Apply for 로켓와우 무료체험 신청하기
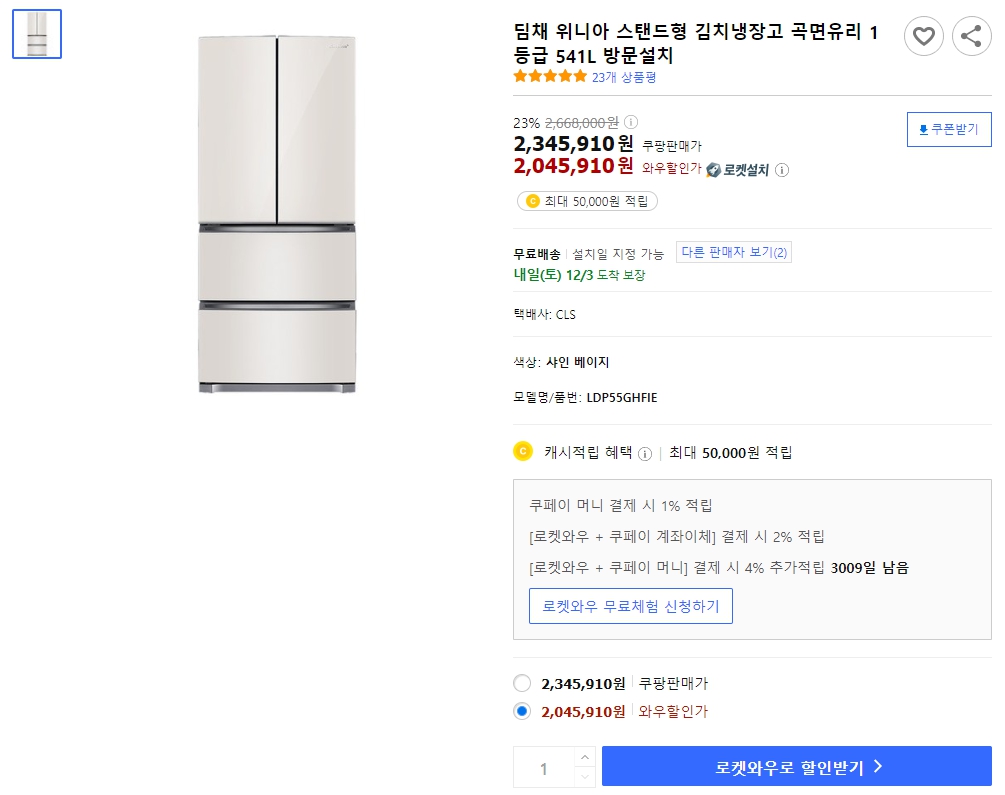 631,605
